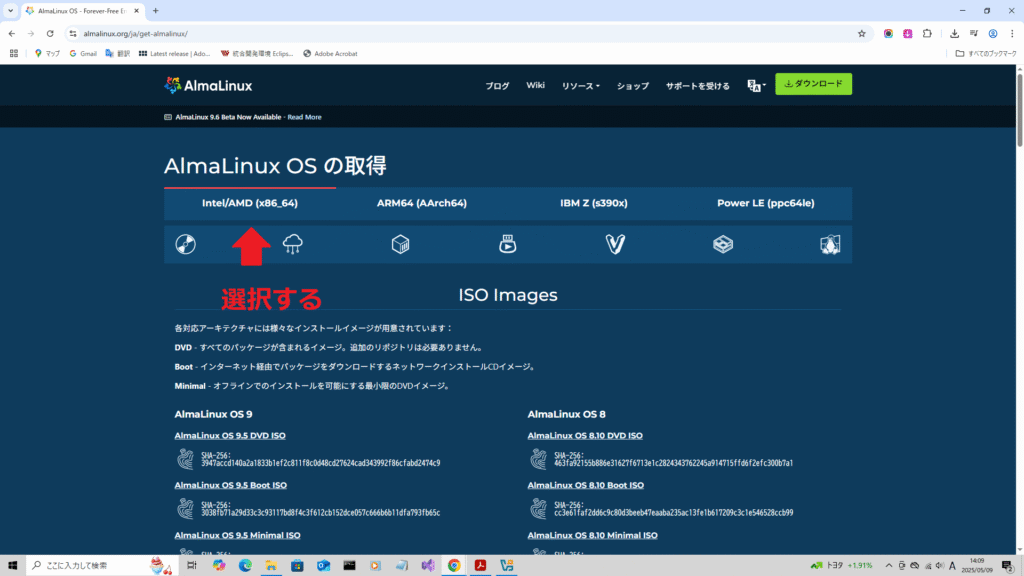Viewport: 1024px width, 576px height.
Task: Select the ISO disc image icon
Action: click(x=185, y=244)
